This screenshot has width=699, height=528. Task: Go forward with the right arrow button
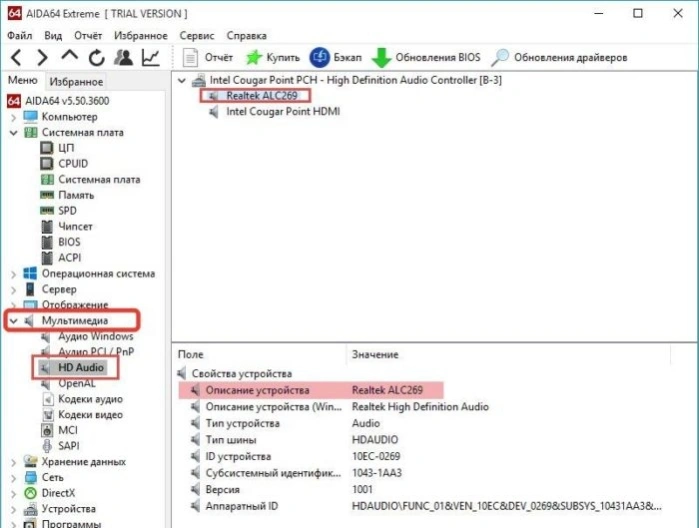pos(42,58)
